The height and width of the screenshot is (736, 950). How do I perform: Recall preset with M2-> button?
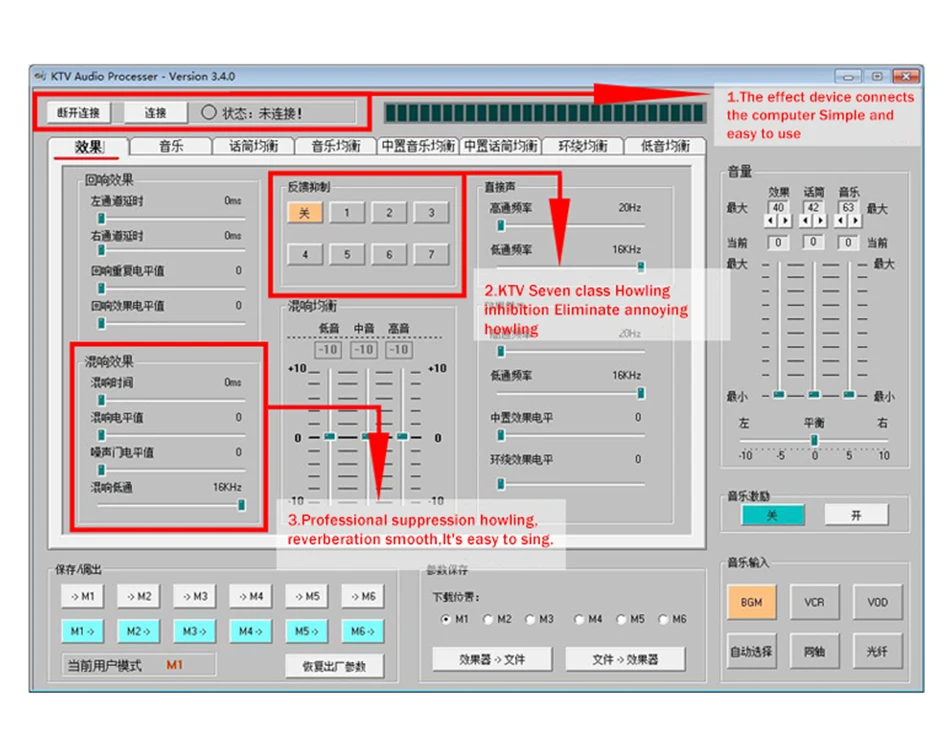pyautogui.click(x=138, y=631)
